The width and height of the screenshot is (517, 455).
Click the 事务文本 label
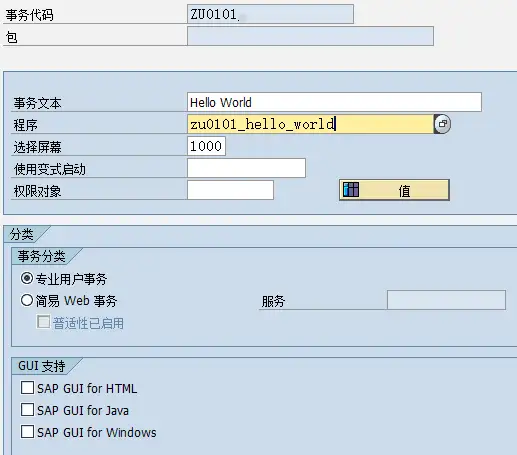[38, 103]
